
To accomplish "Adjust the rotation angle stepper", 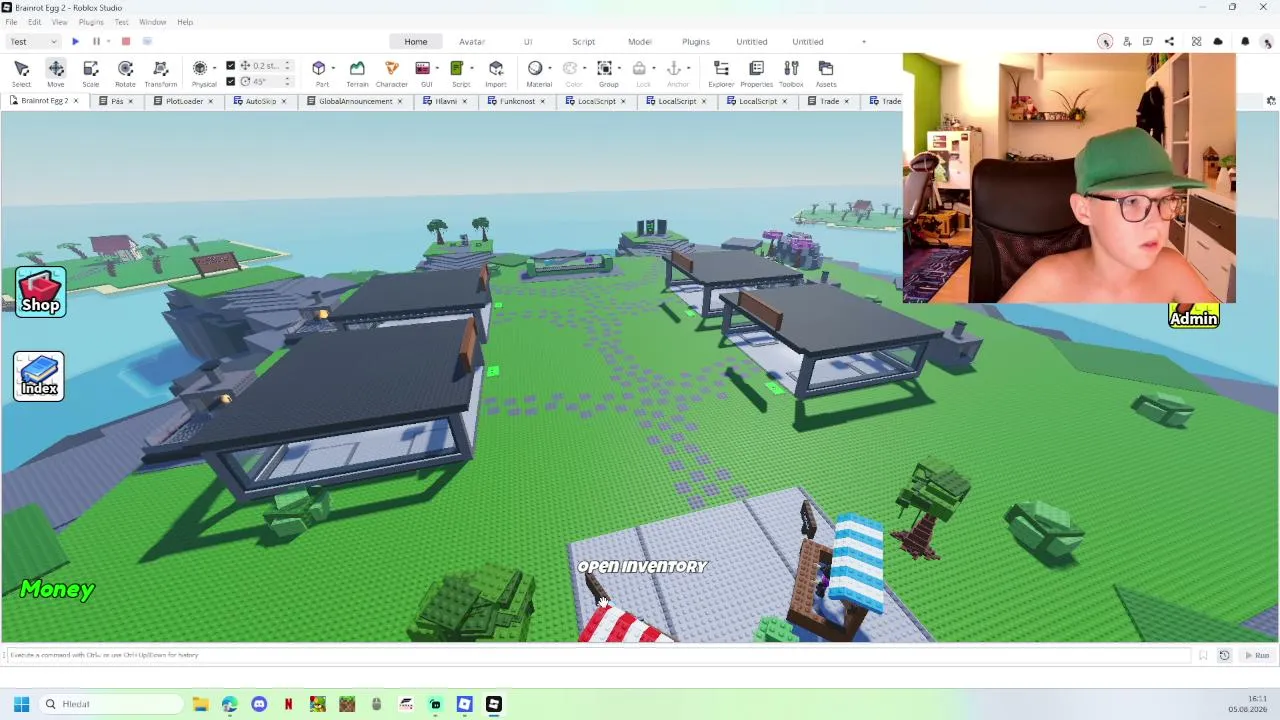I will pyautogui.click(x=288, y=81).
